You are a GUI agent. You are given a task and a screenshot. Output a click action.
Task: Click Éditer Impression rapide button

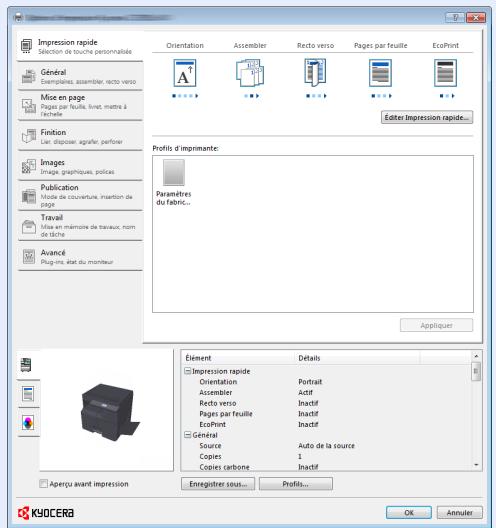click(x=427, y=117)
